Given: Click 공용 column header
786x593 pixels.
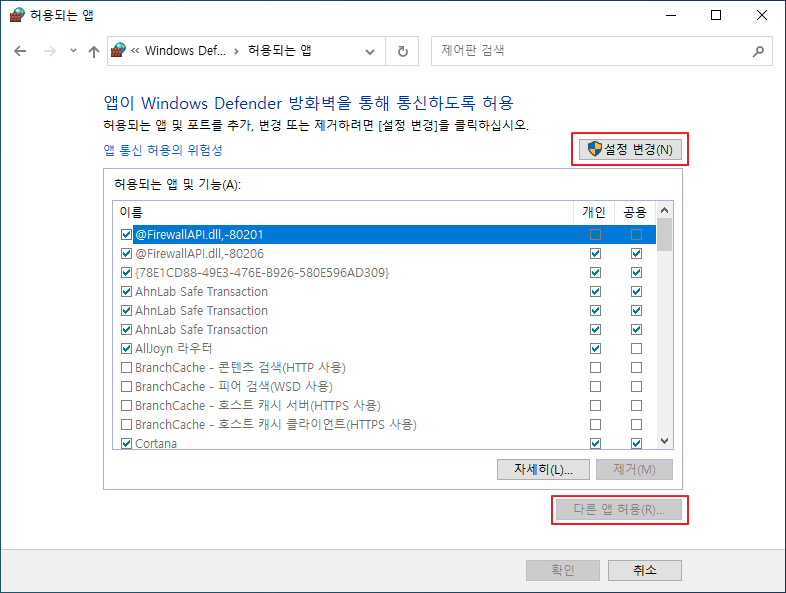Looking at the screenshot, I should (635, 213).
